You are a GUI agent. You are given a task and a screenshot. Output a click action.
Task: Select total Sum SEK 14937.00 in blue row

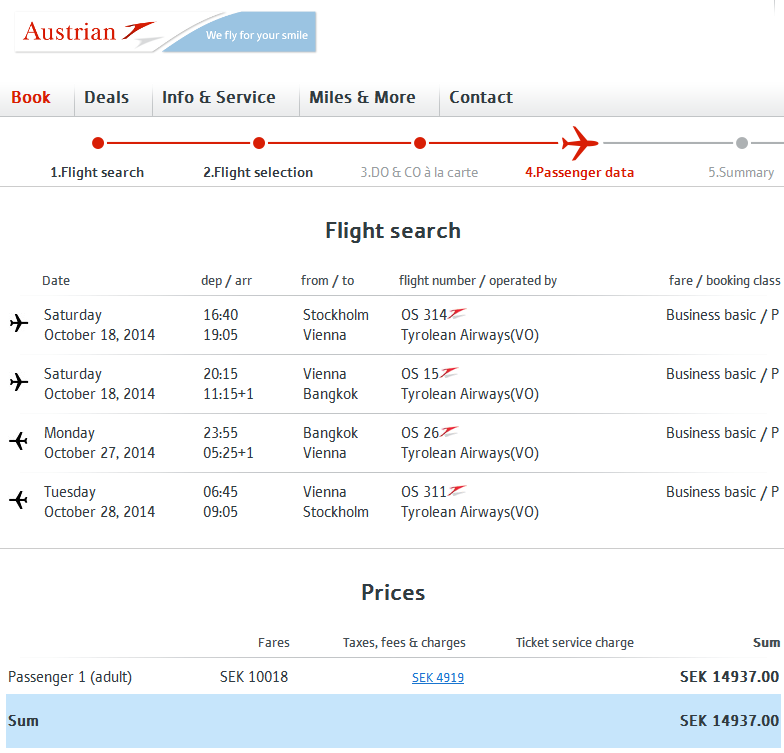point(730,721)
